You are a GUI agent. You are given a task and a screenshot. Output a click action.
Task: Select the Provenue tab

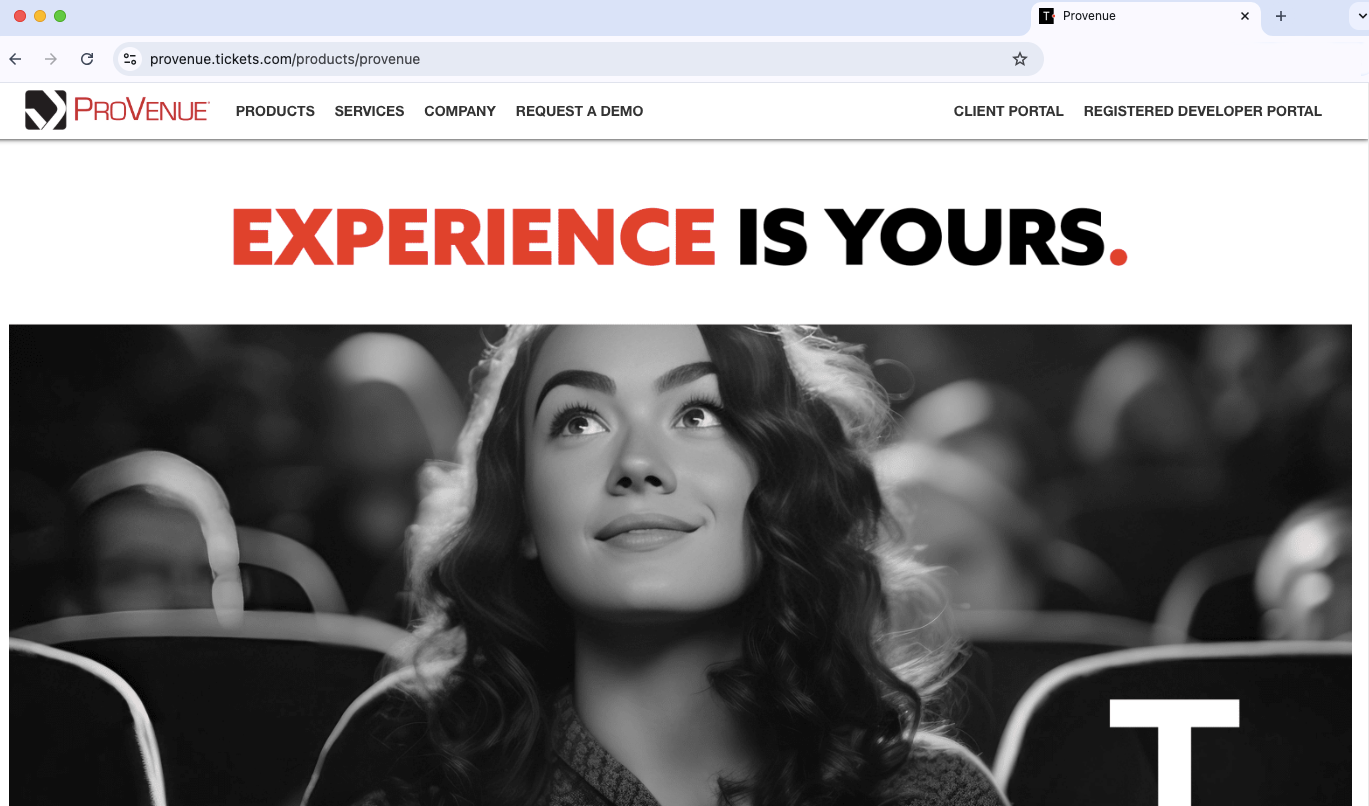[1130, 16]
